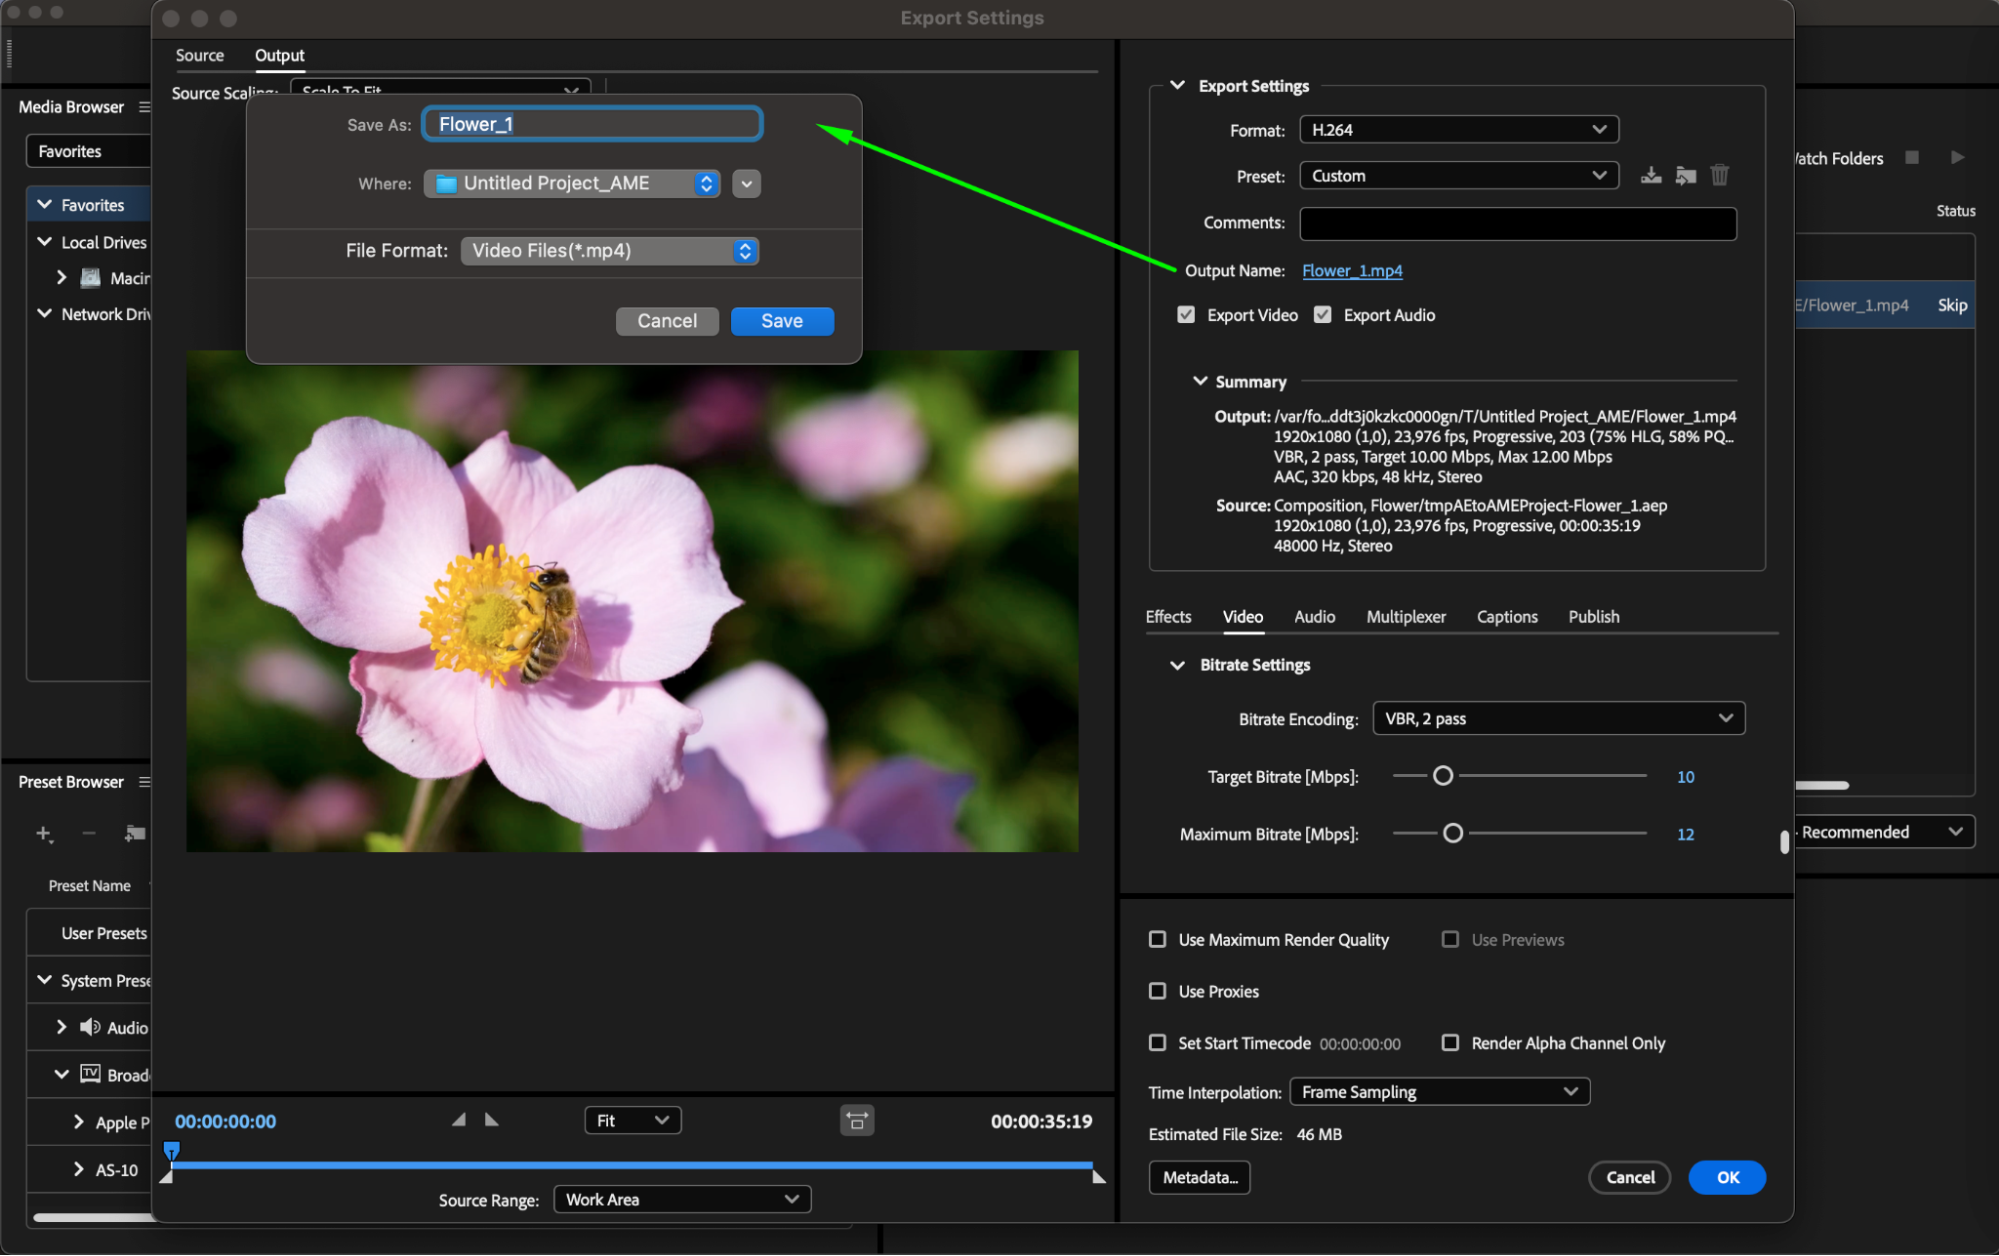
Task: Click the Import Preset icon
Action: [1686, 176]
